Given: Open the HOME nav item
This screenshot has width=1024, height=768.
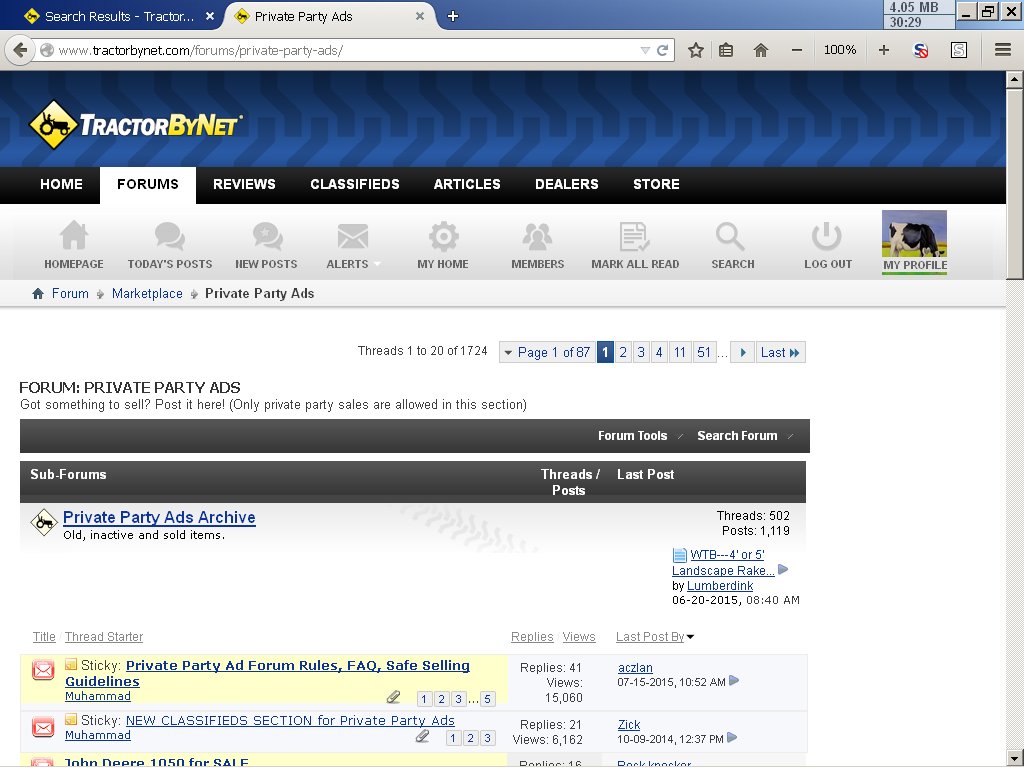Looking at the screenshot, I should click(x=61, y=185).
